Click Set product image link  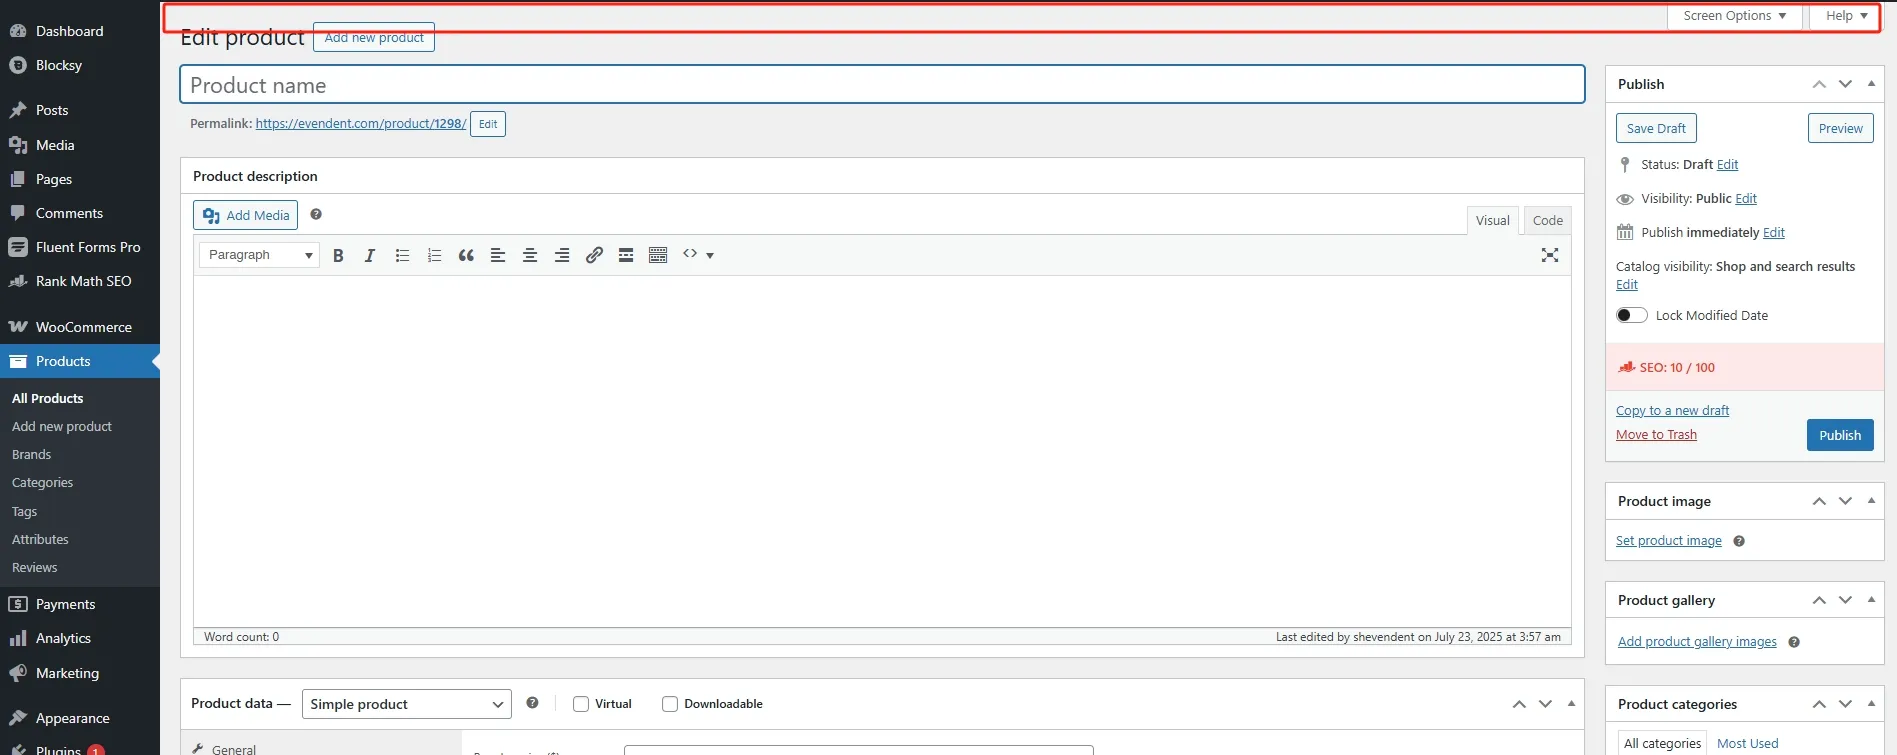[1669, 541]
